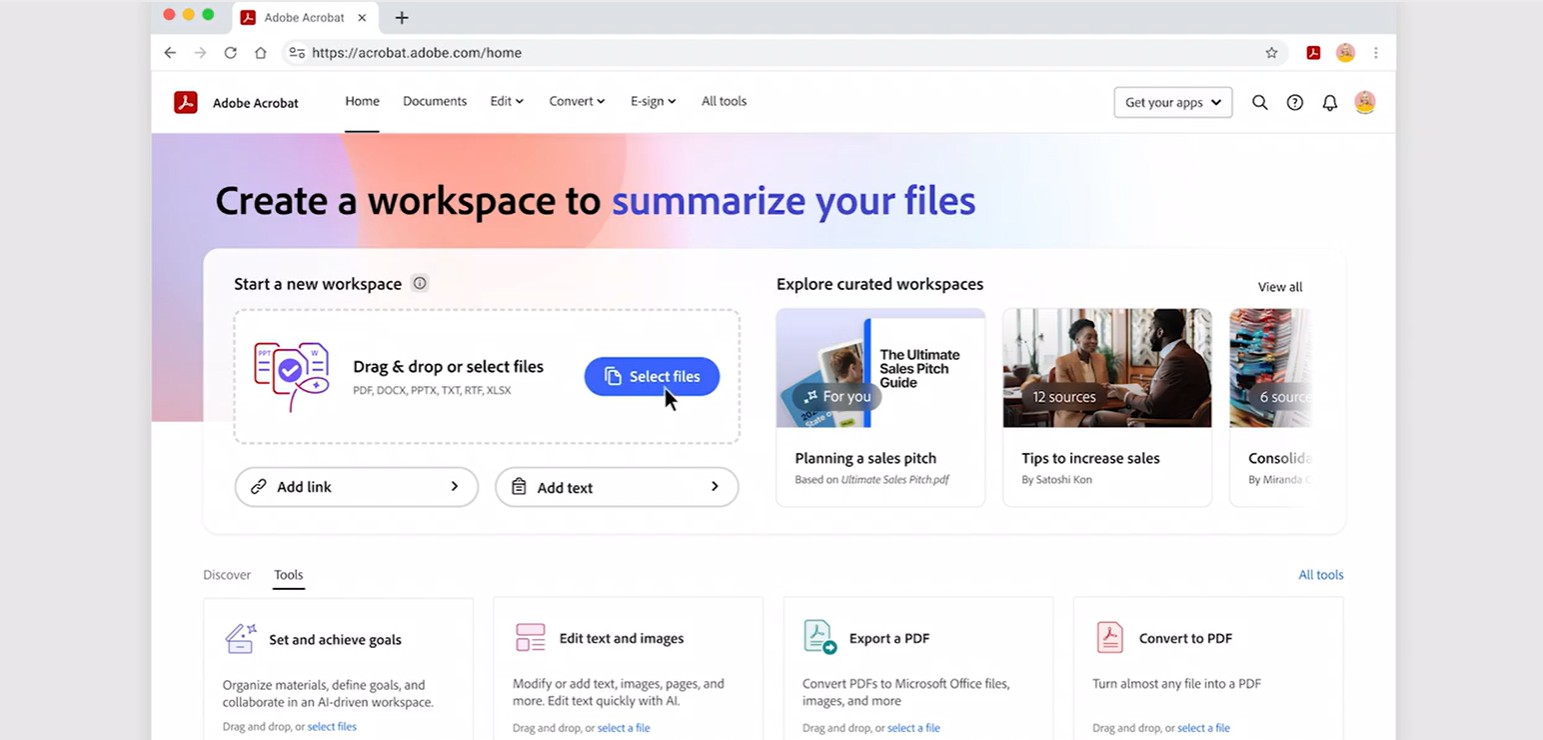Click the browser home icon

click(260, 53)
